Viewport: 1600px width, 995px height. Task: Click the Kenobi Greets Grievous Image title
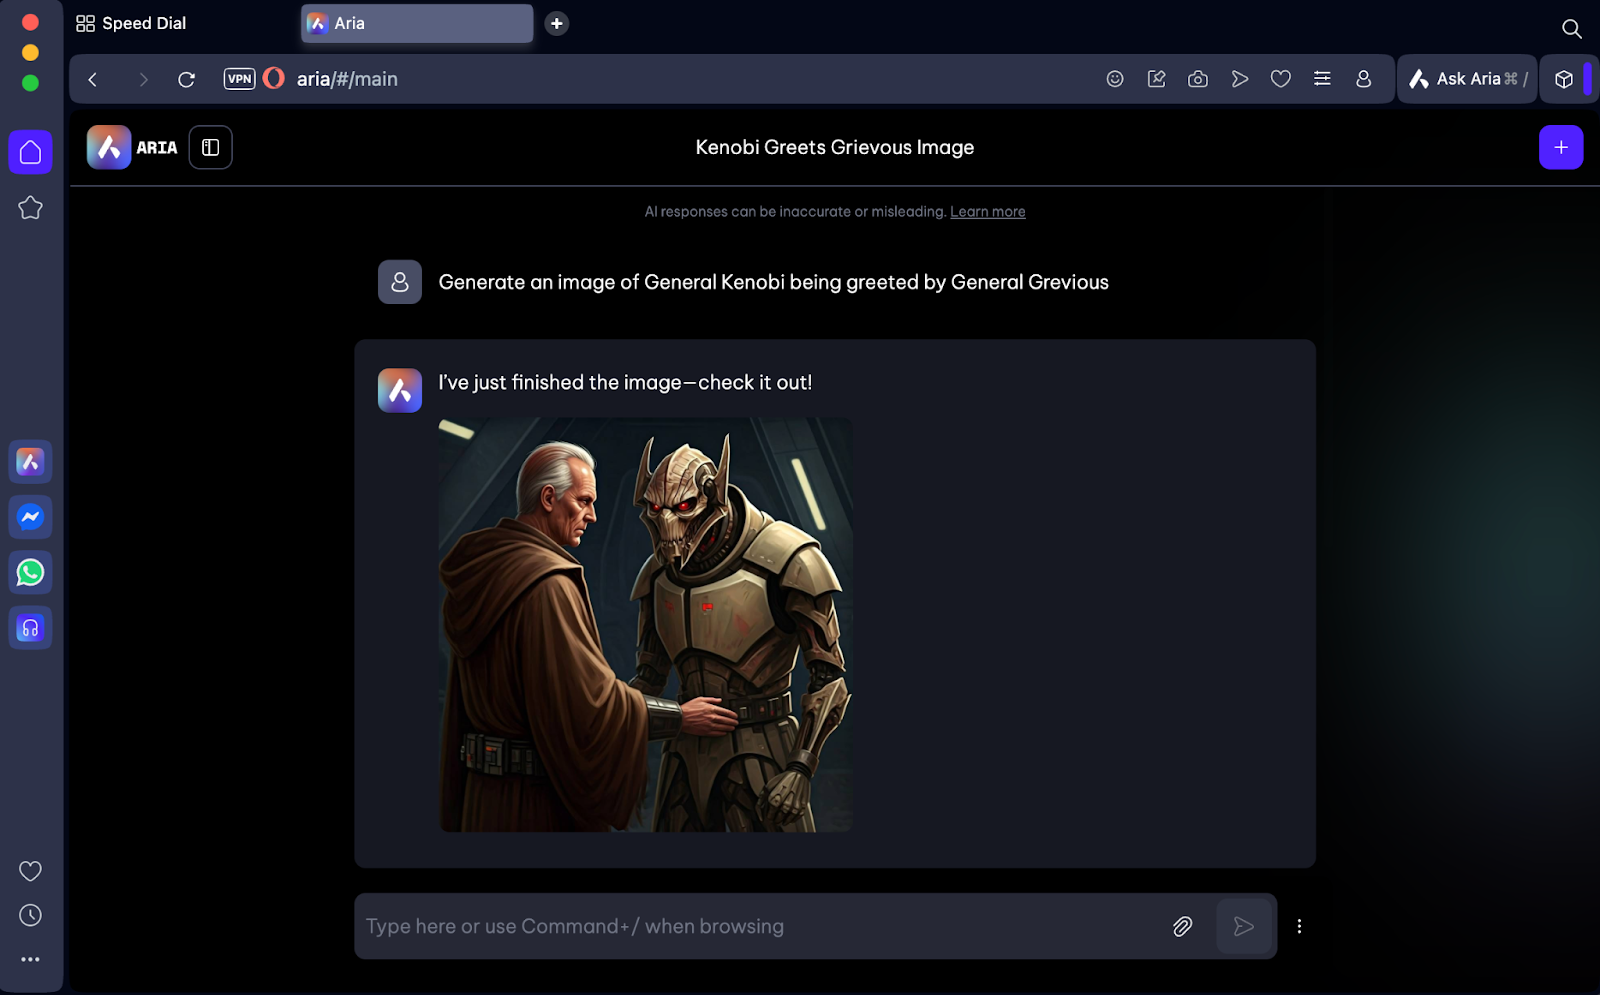pos(835,147)
